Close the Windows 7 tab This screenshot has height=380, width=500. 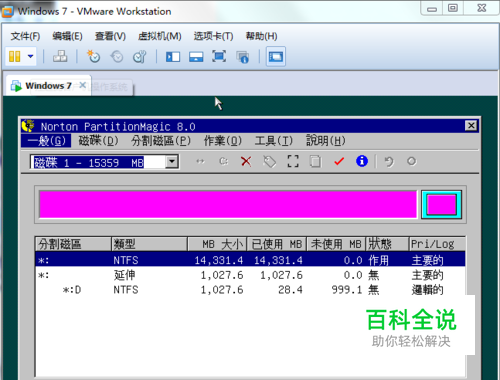point(83,85)
